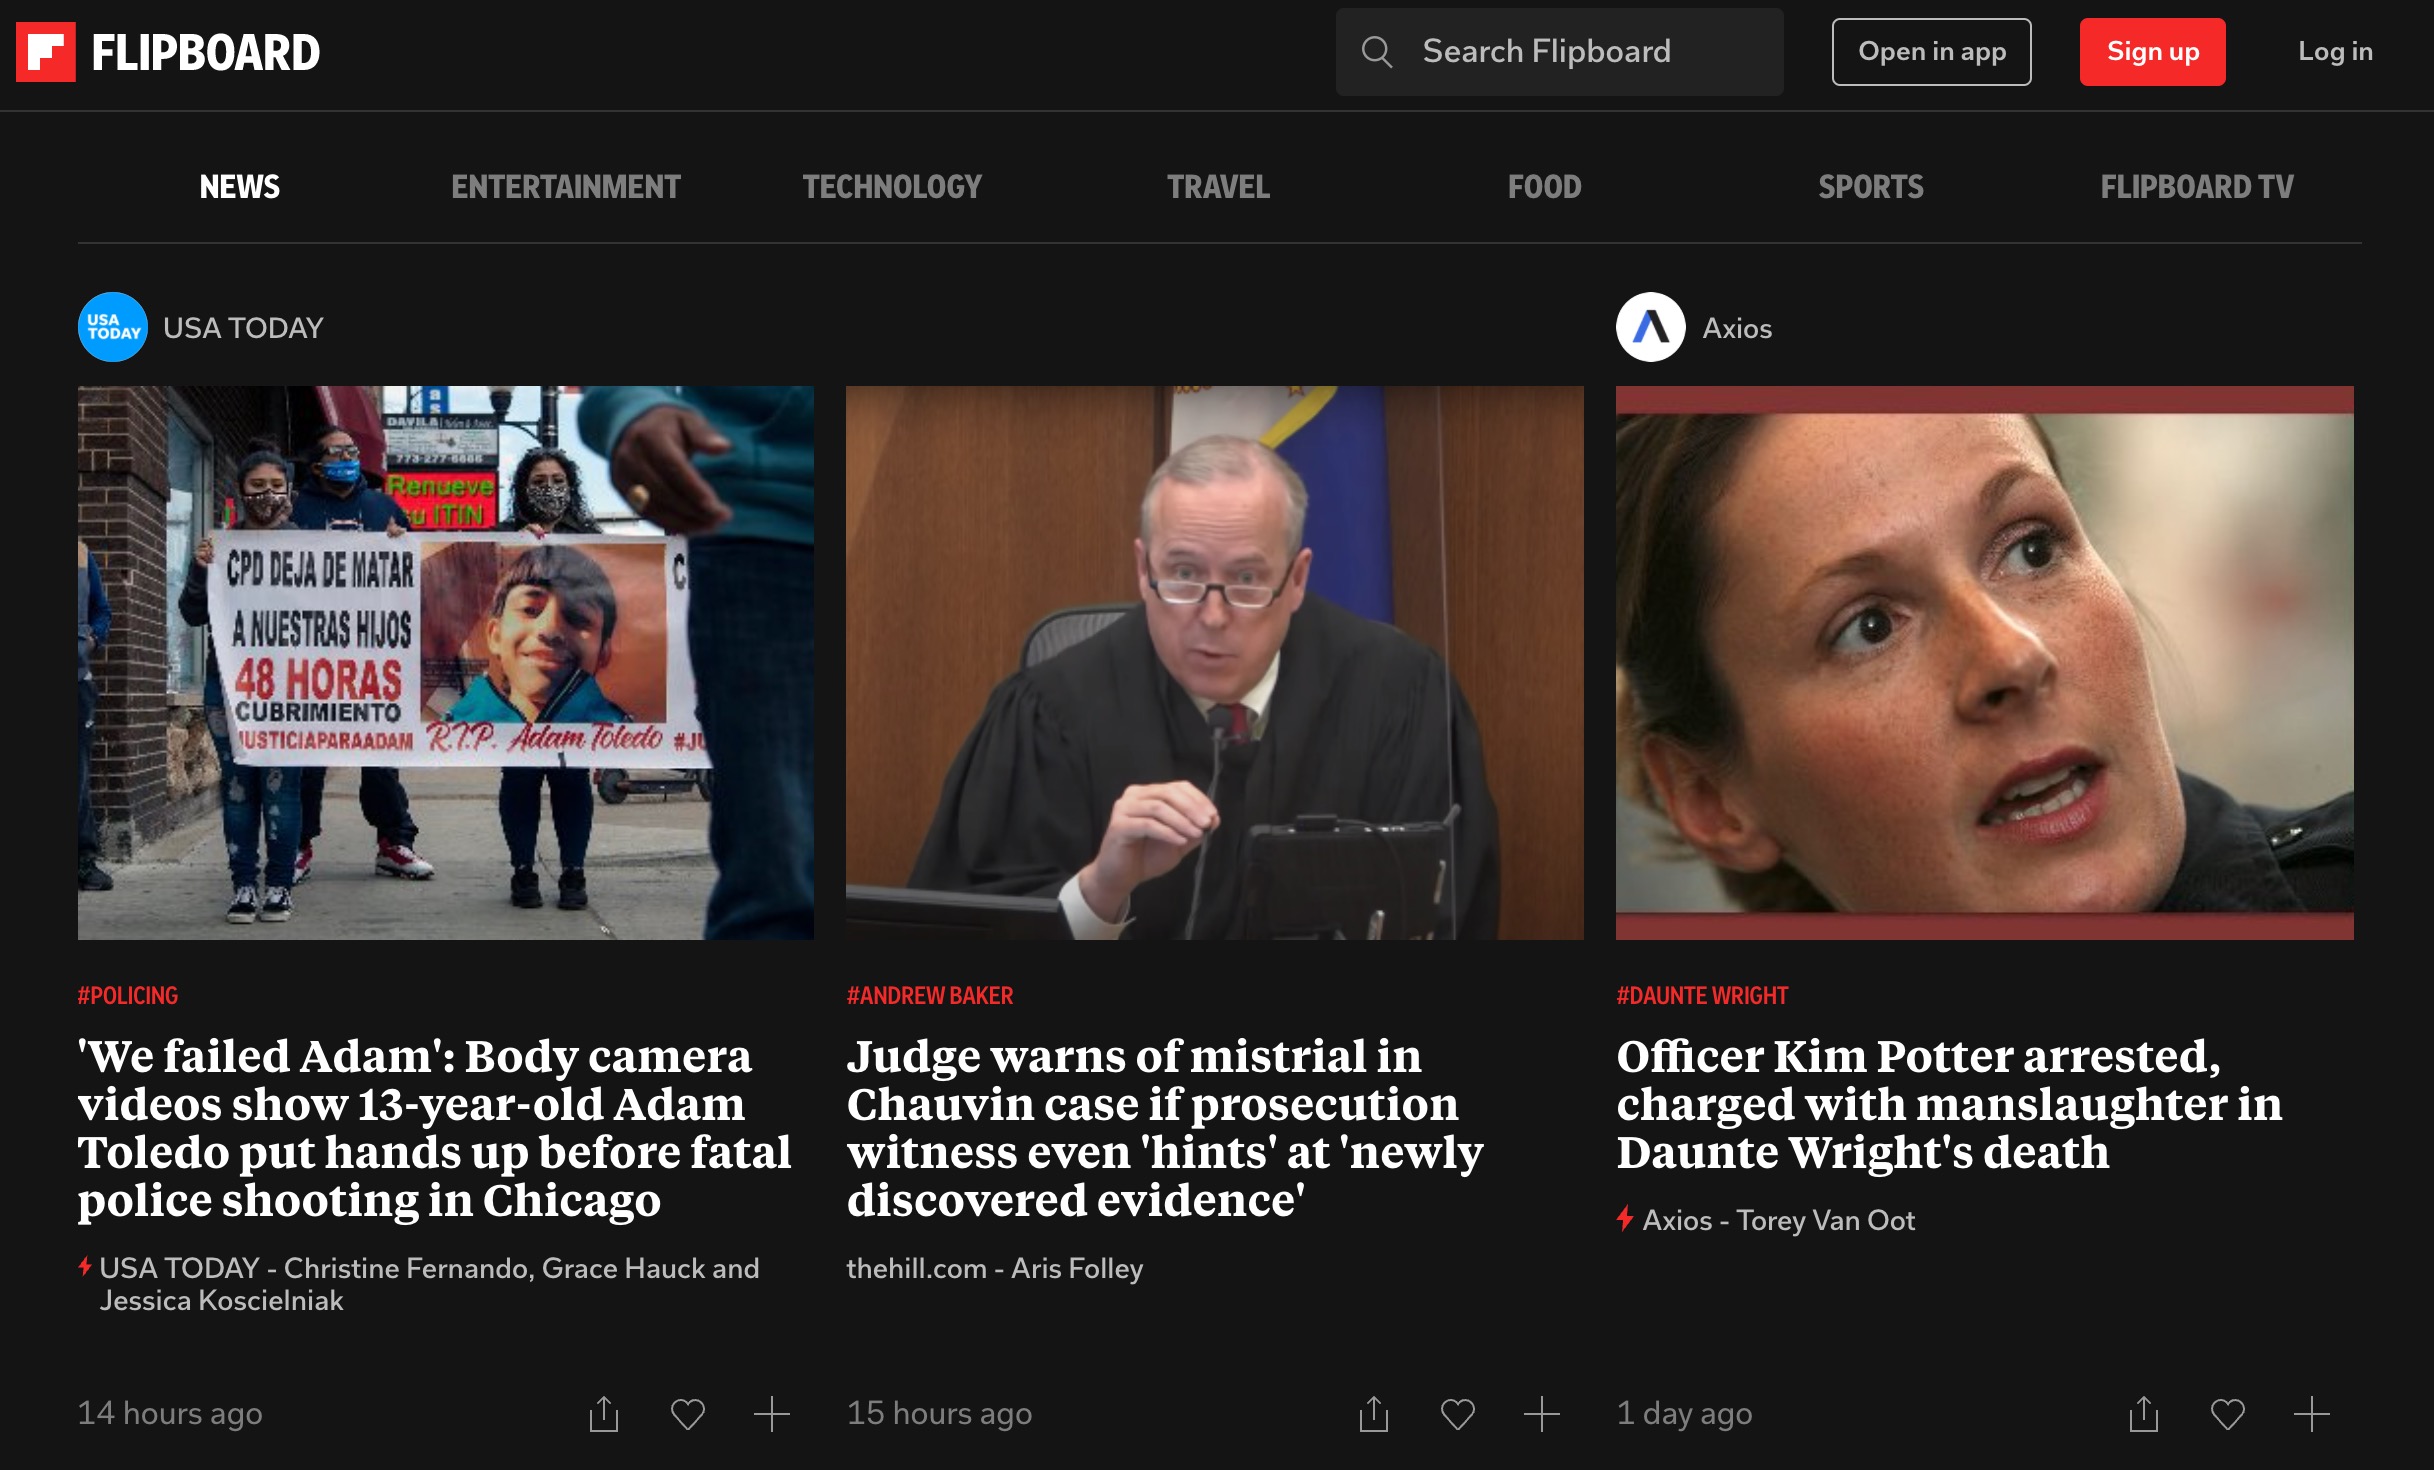Open the Axios publisher logo
The image size is (2434, 1470).
click(x=1650, y=327)
